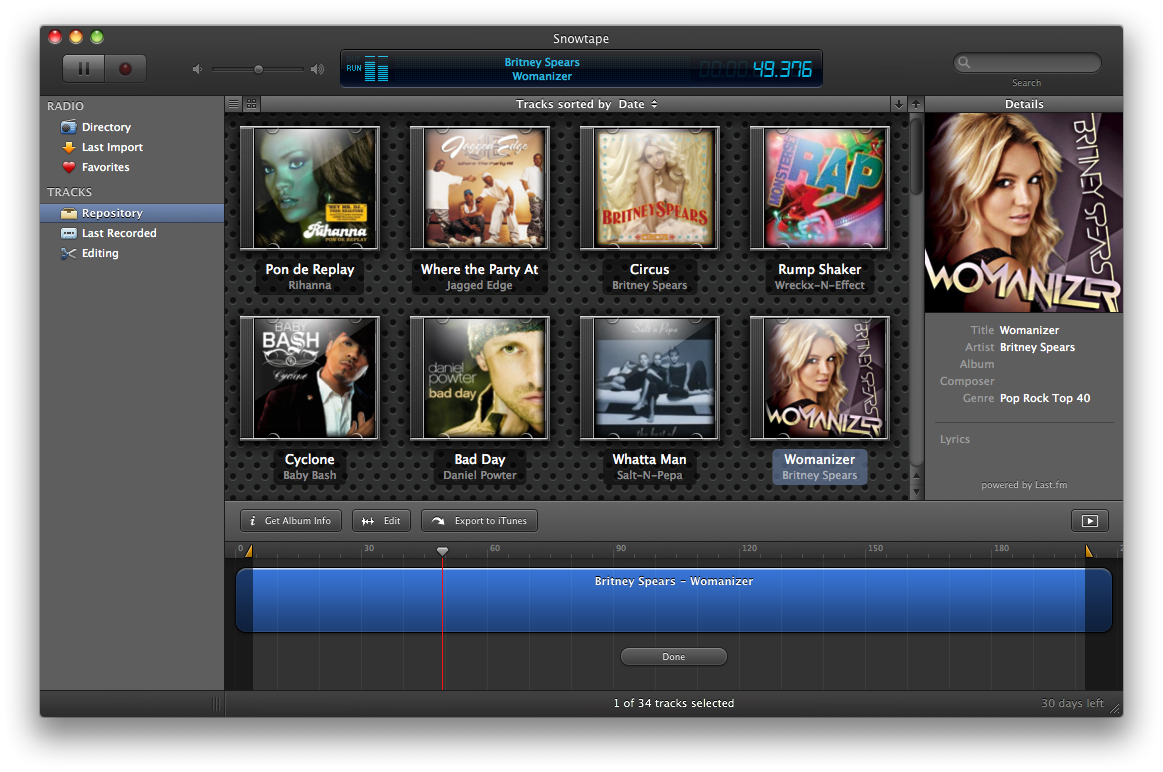Click the highlighted Womanizer track label
Image resolution: width=1163 pixels, height=772 pixels.
(x=820, y=466)
